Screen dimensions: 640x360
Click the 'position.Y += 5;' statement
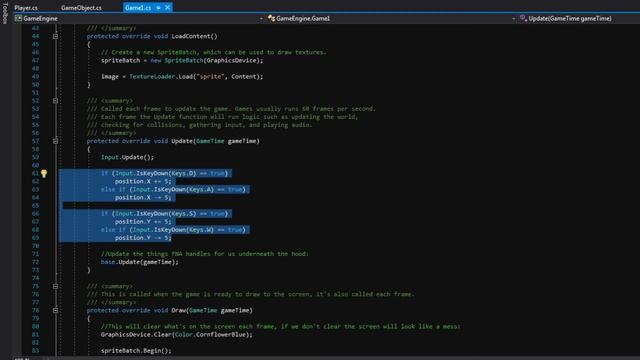[x=143, y=222]
